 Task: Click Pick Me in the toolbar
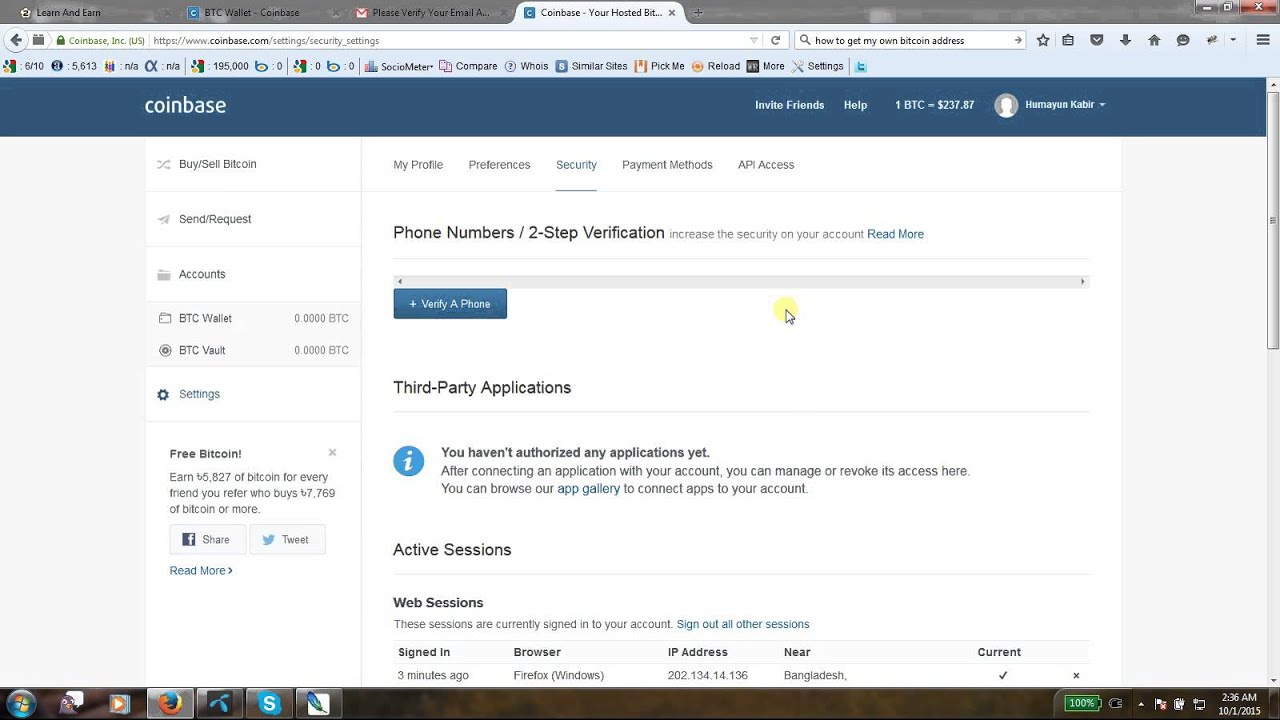(x=660, y=66)
